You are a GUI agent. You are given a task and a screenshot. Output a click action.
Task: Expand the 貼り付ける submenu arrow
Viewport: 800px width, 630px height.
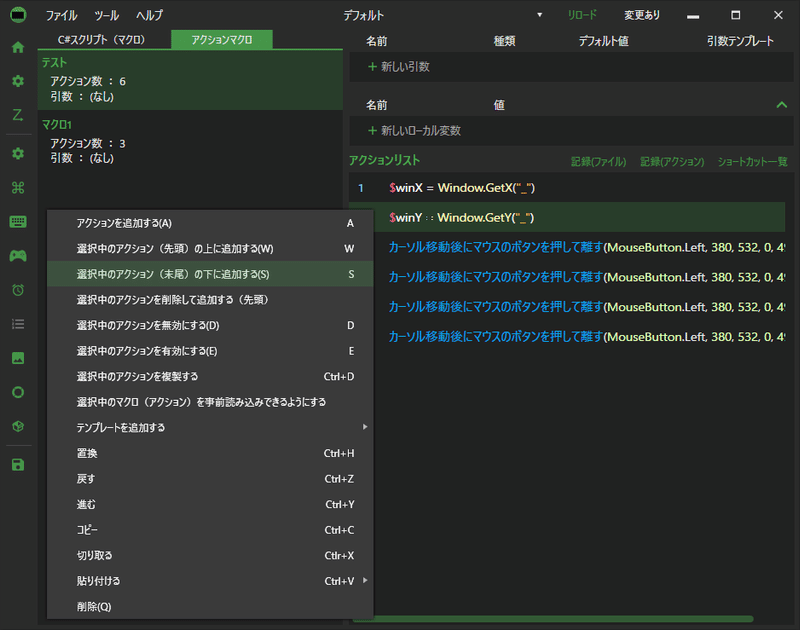pyautogui.click(x=365, y=581)
